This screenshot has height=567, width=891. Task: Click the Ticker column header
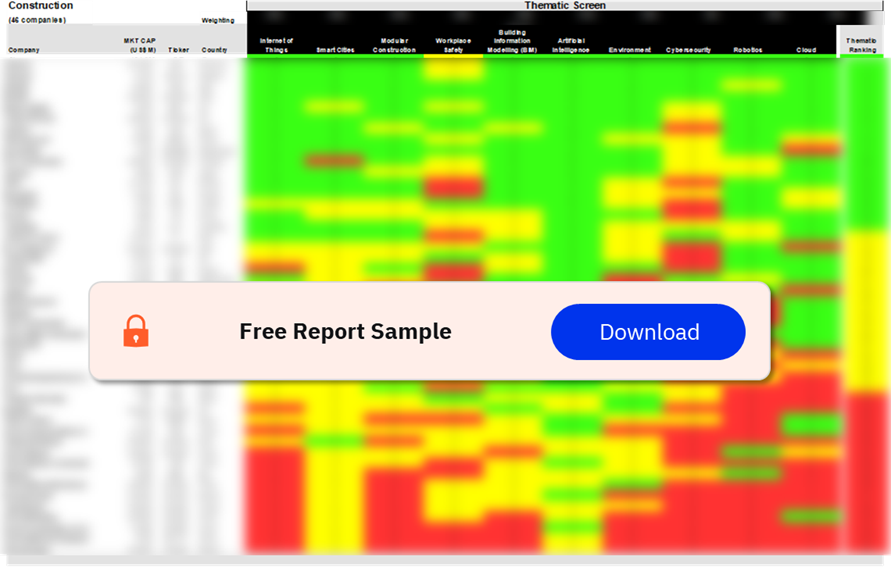[x=178, y=50]
